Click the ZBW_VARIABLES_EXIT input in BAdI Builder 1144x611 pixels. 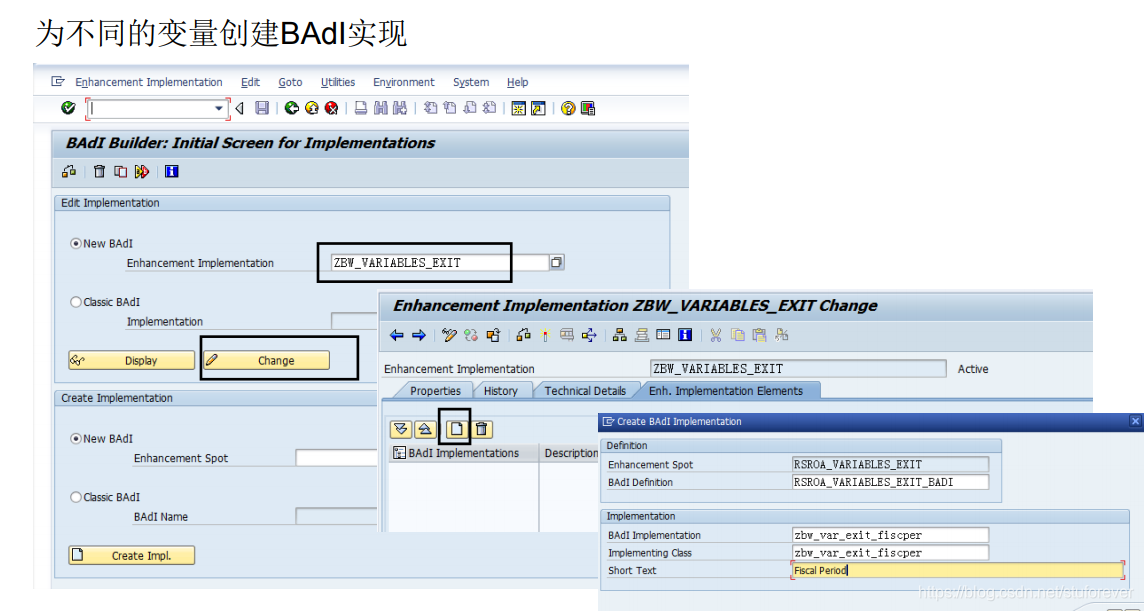click(440, 263)
